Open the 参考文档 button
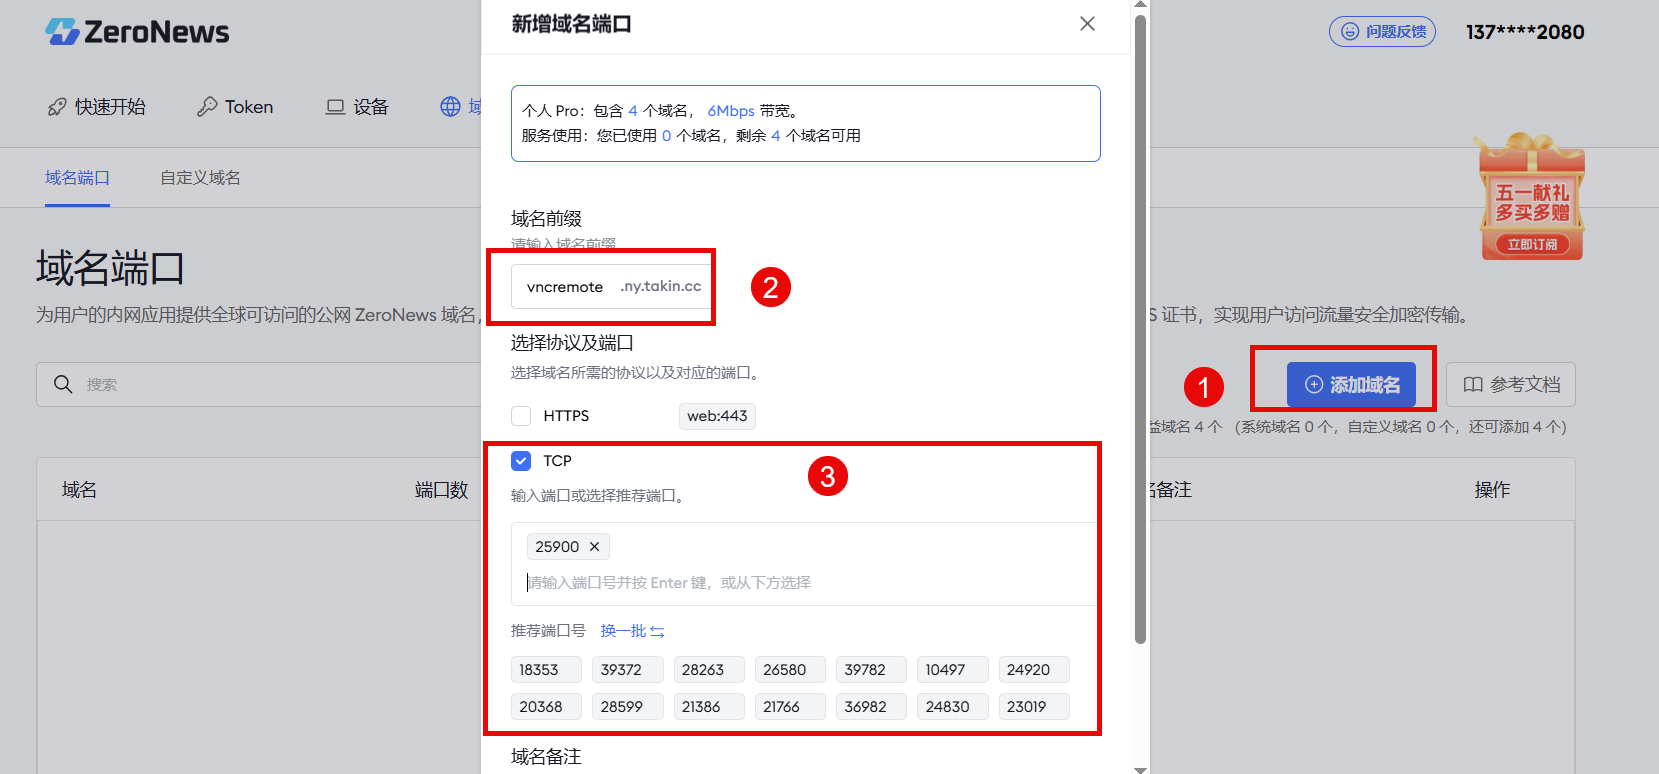1659x774 pixels. tap(1511, 385)
